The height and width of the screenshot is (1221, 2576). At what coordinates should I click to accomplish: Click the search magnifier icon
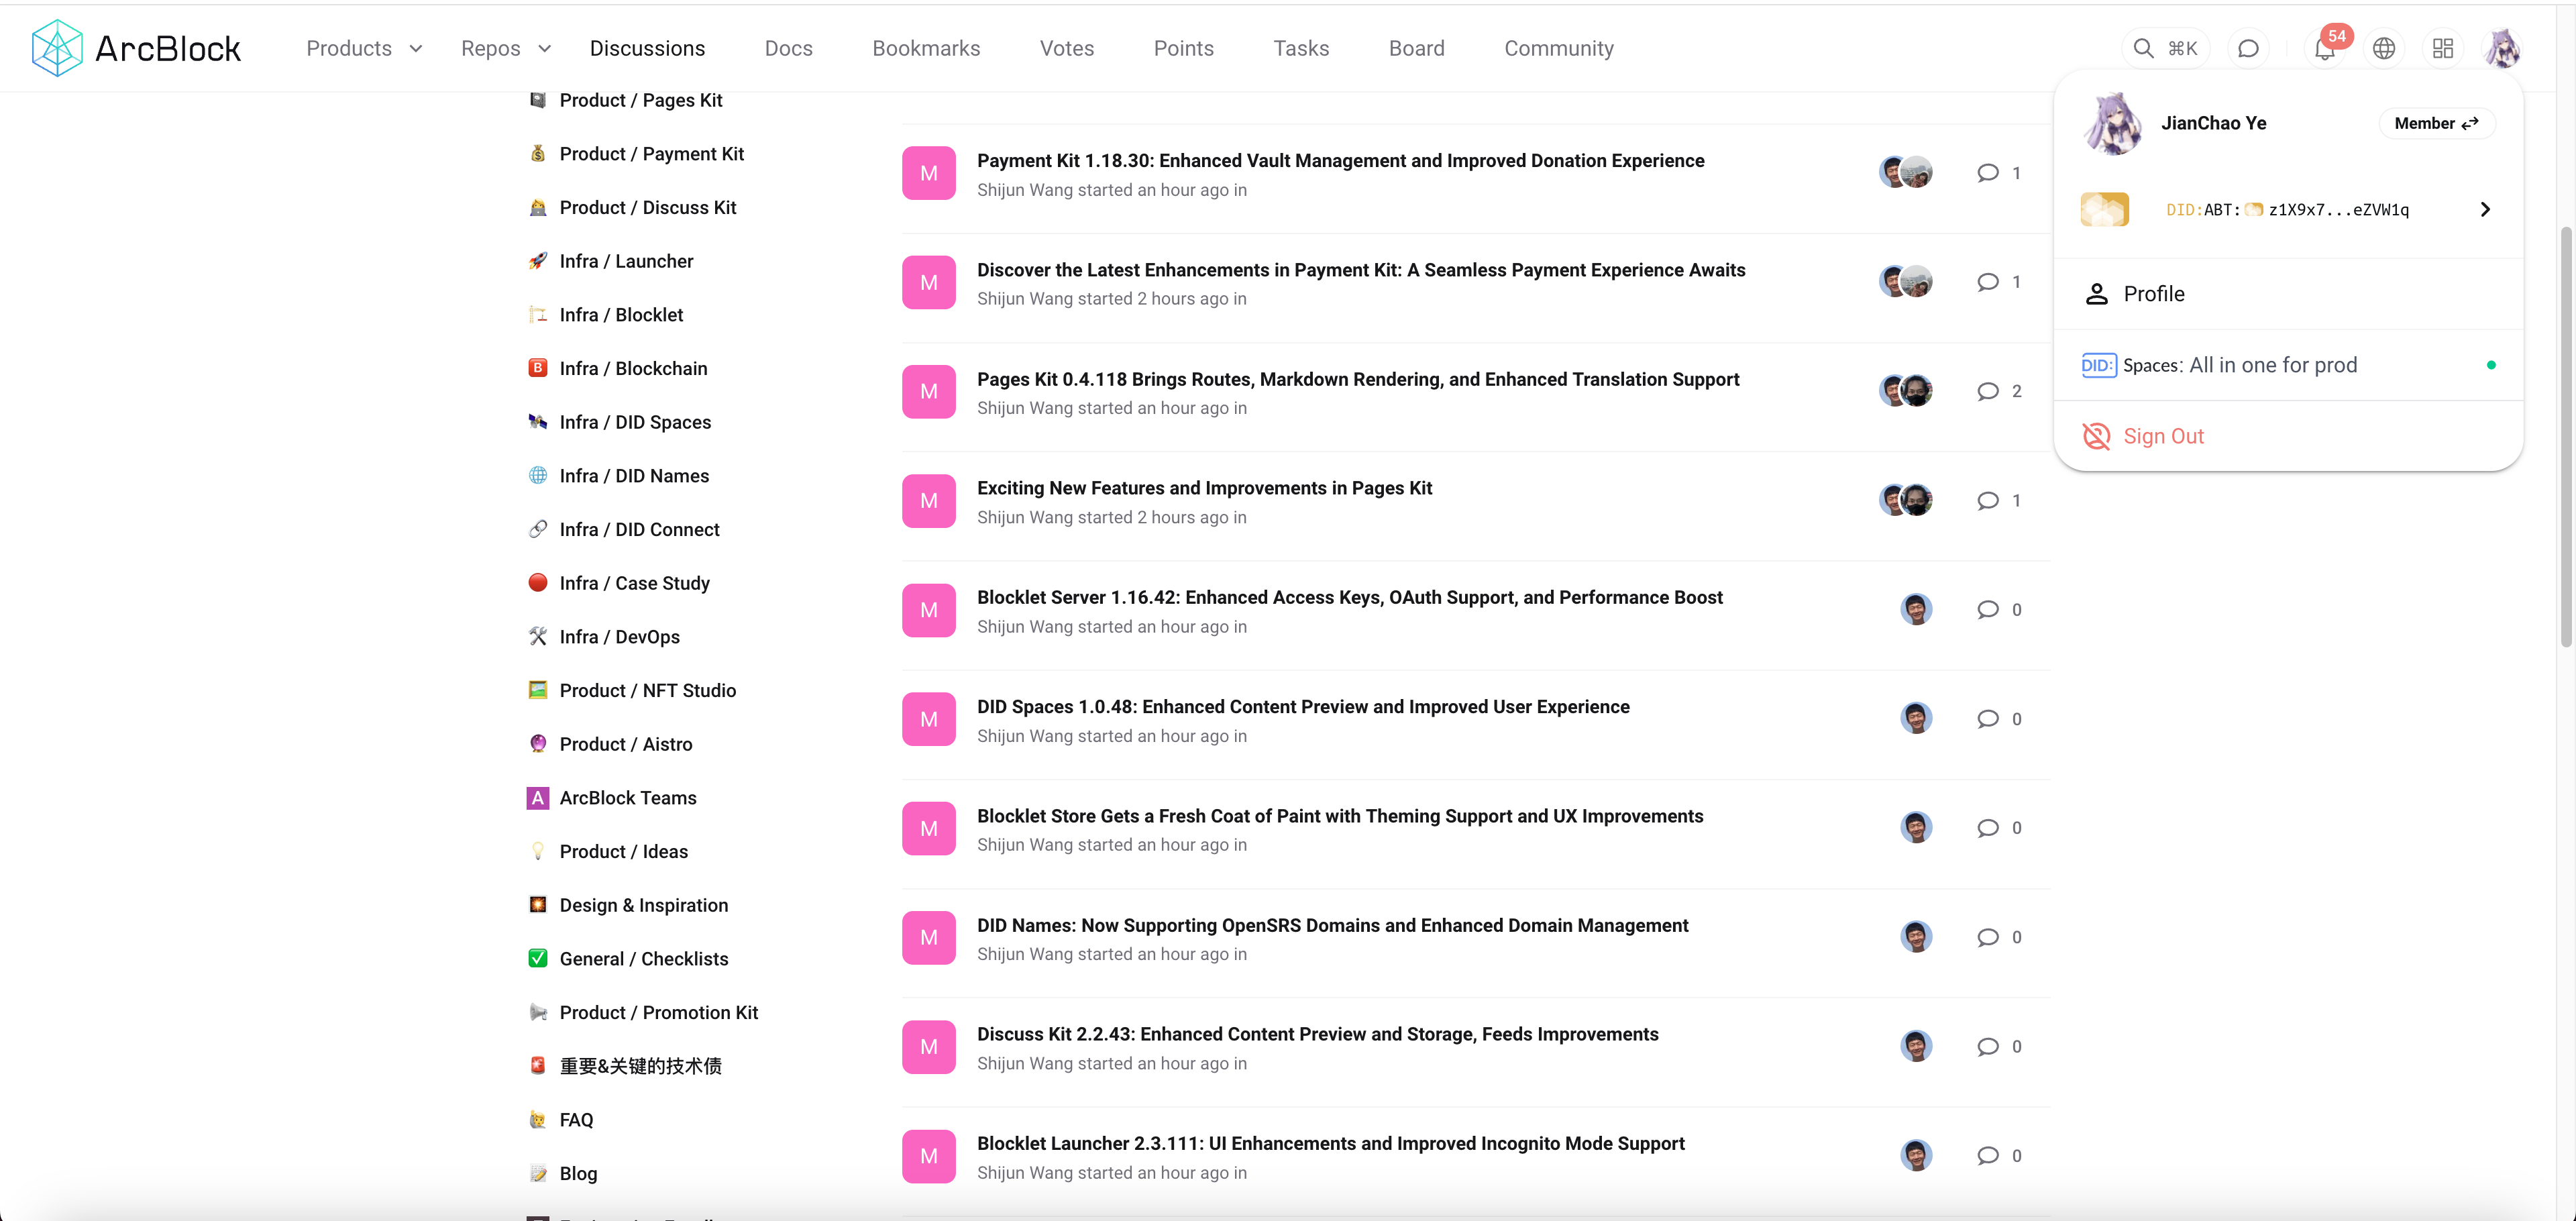[2143, 49]
